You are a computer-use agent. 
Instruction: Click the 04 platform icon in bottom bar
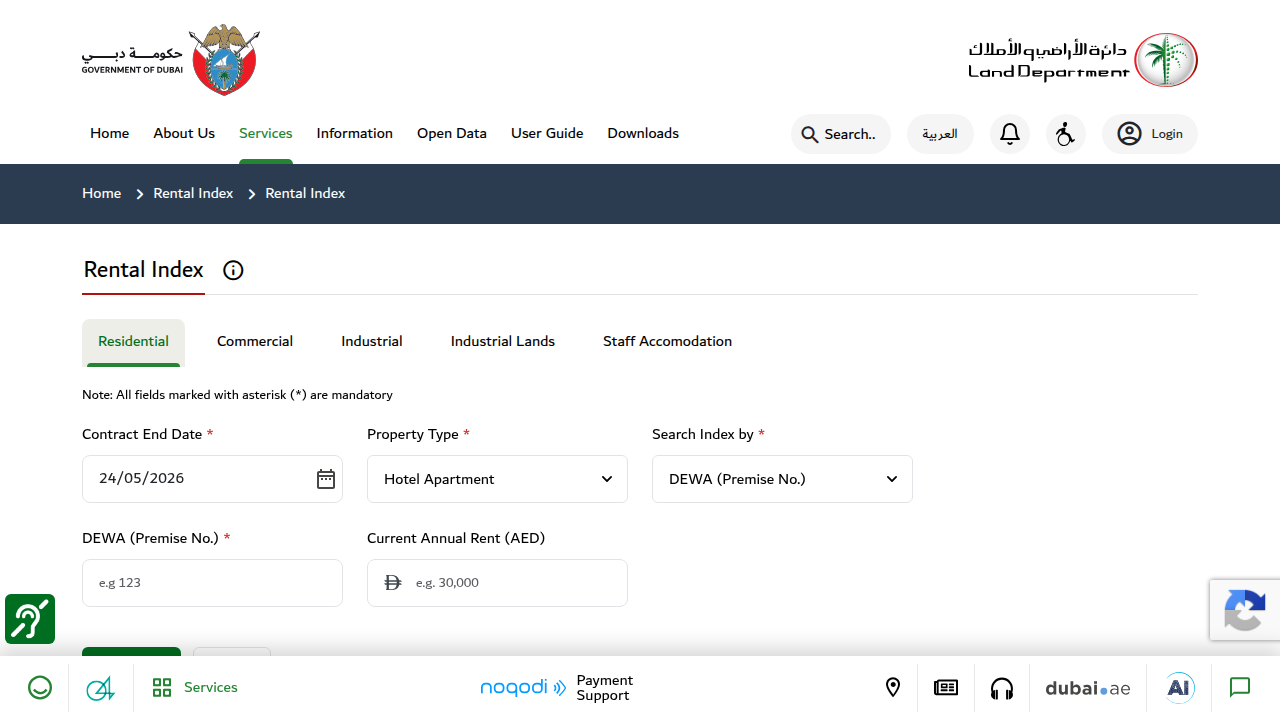[x=100, y=688]
